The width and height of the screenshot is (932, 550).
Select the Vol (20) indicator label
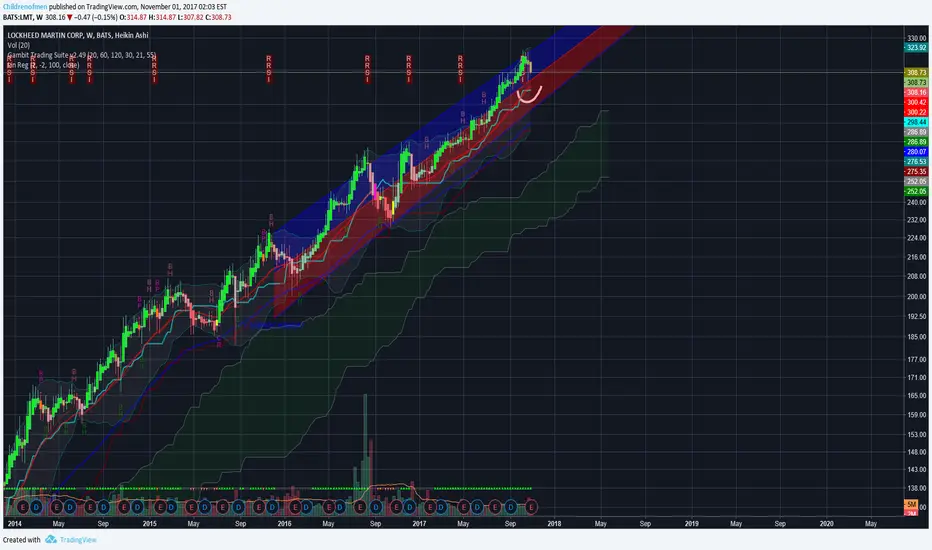[18, 45]
